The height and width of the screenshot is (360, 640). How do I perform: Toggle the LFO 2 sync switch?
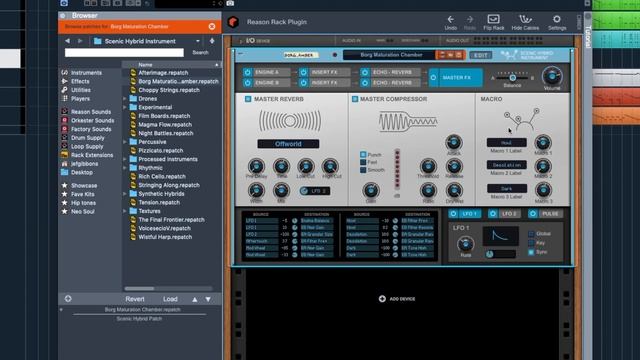(304, 191)
